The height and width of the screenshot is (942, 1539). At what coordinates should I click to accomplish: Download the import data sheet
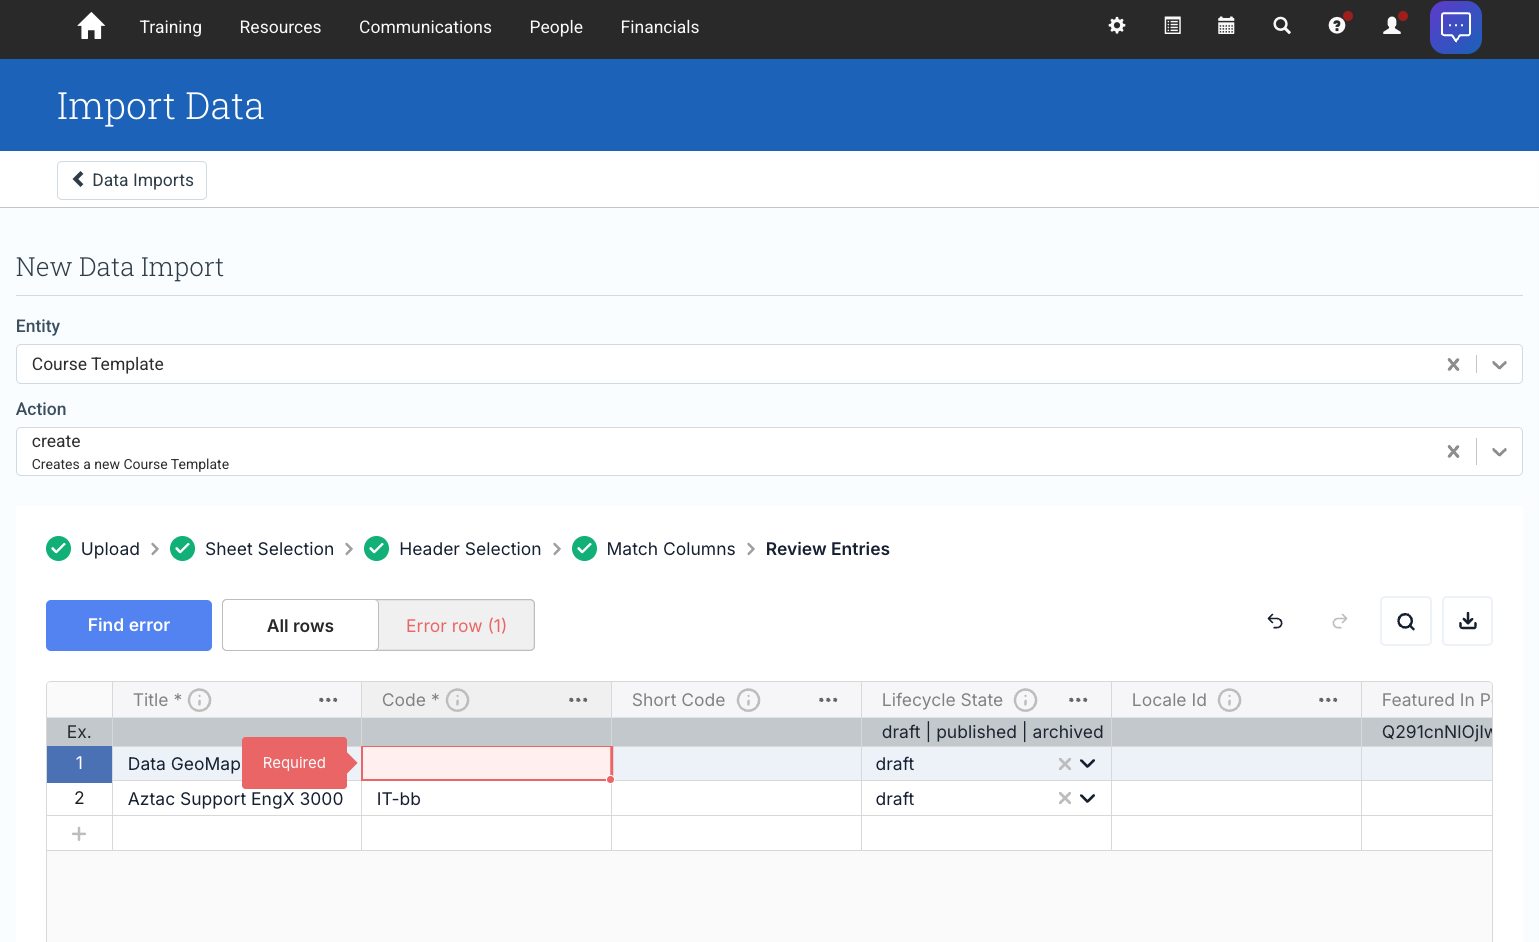pyautogui.click(x=1468, y=621)
